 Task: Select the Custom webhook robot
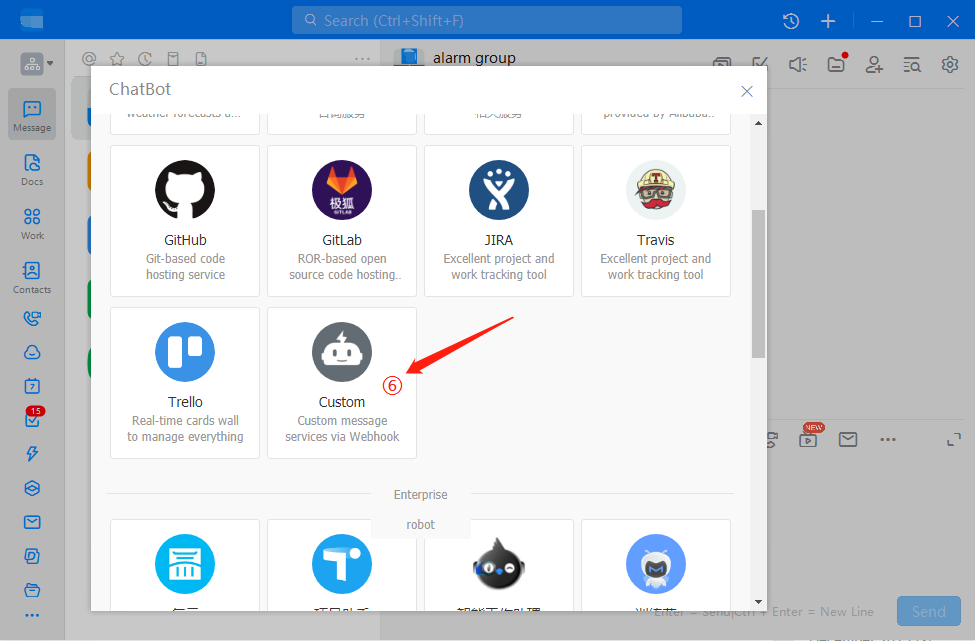[x=342, y=382]
